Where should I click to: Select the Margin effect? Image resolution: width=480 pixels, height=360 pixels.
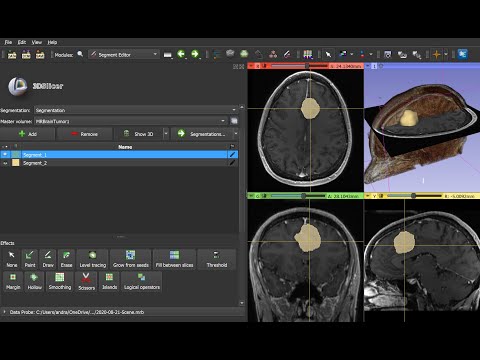[x=13, y=281]
